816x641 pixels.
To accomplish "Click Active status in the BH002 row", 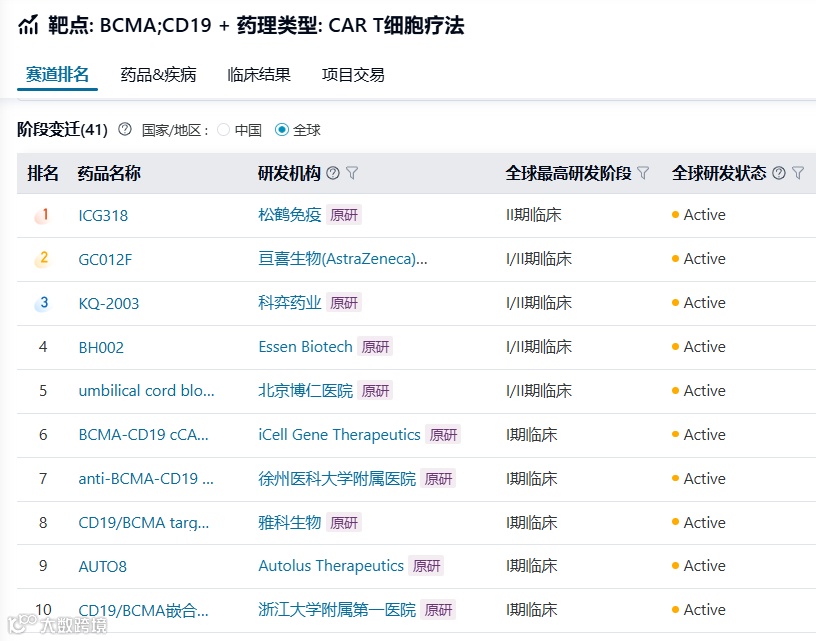I will click(x=699, y=347).
